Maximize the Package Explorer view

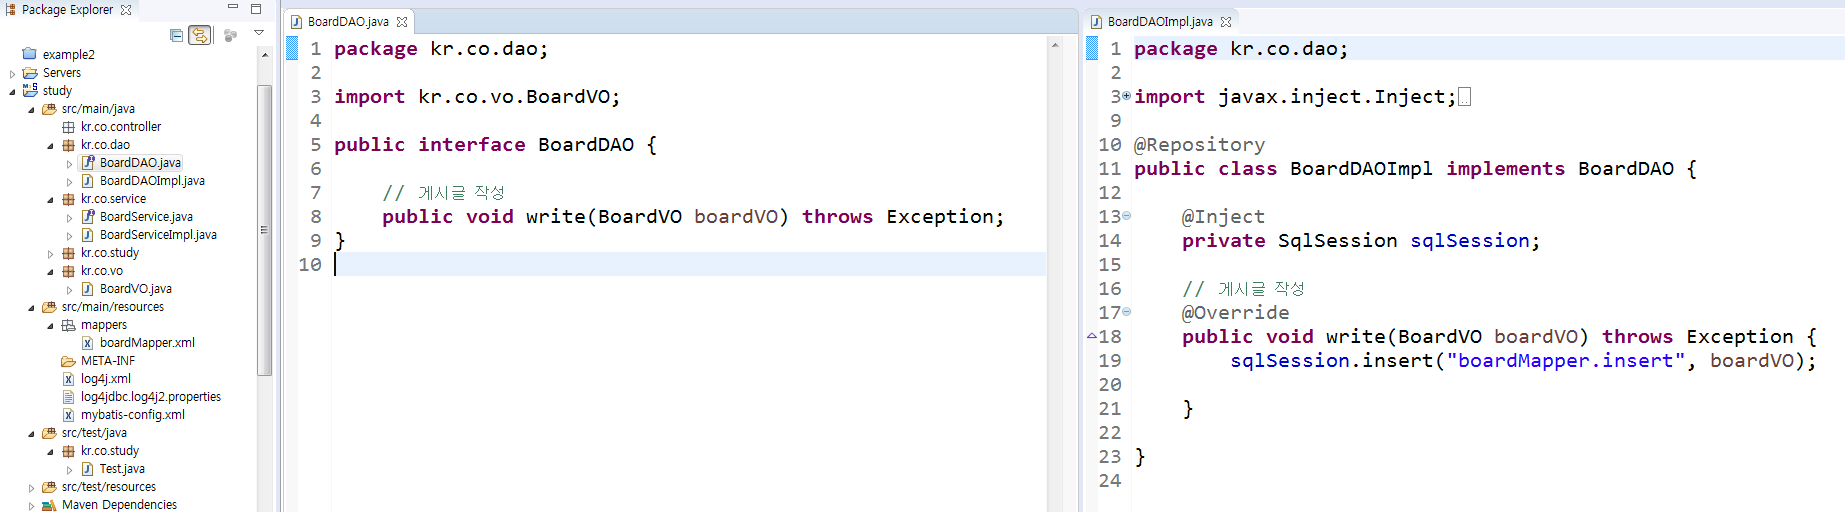click(x=256, y=8)
